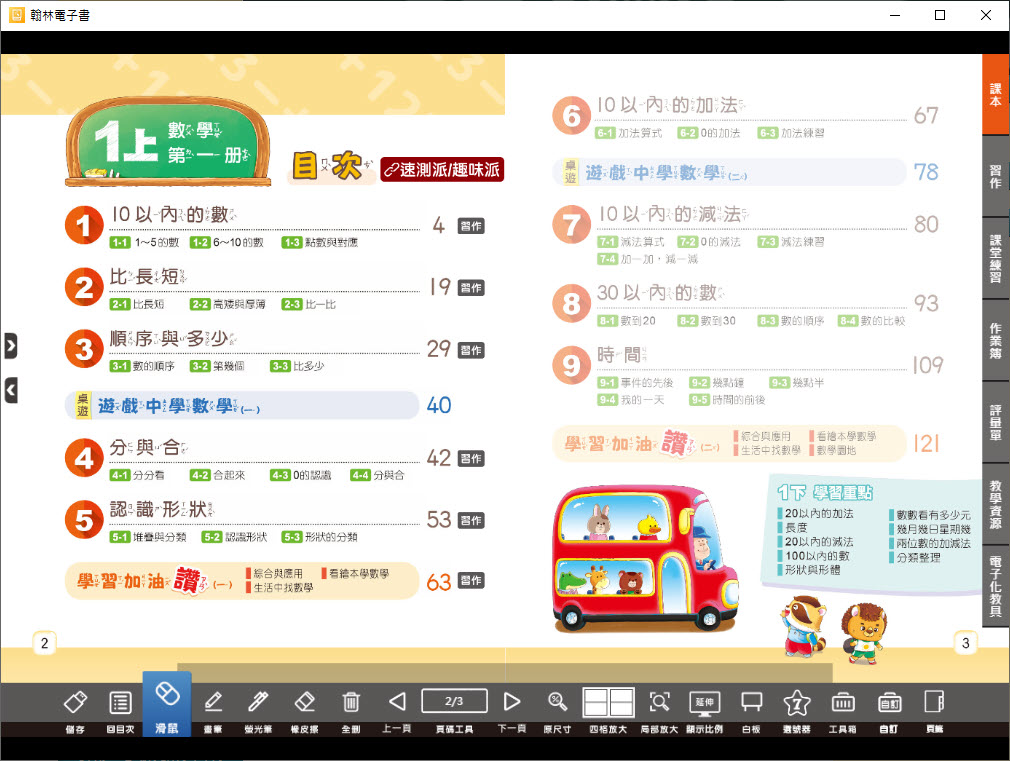Activate the 滑鼠 mouse mode
Screen dimensions: 1010x761
(167, 702)
